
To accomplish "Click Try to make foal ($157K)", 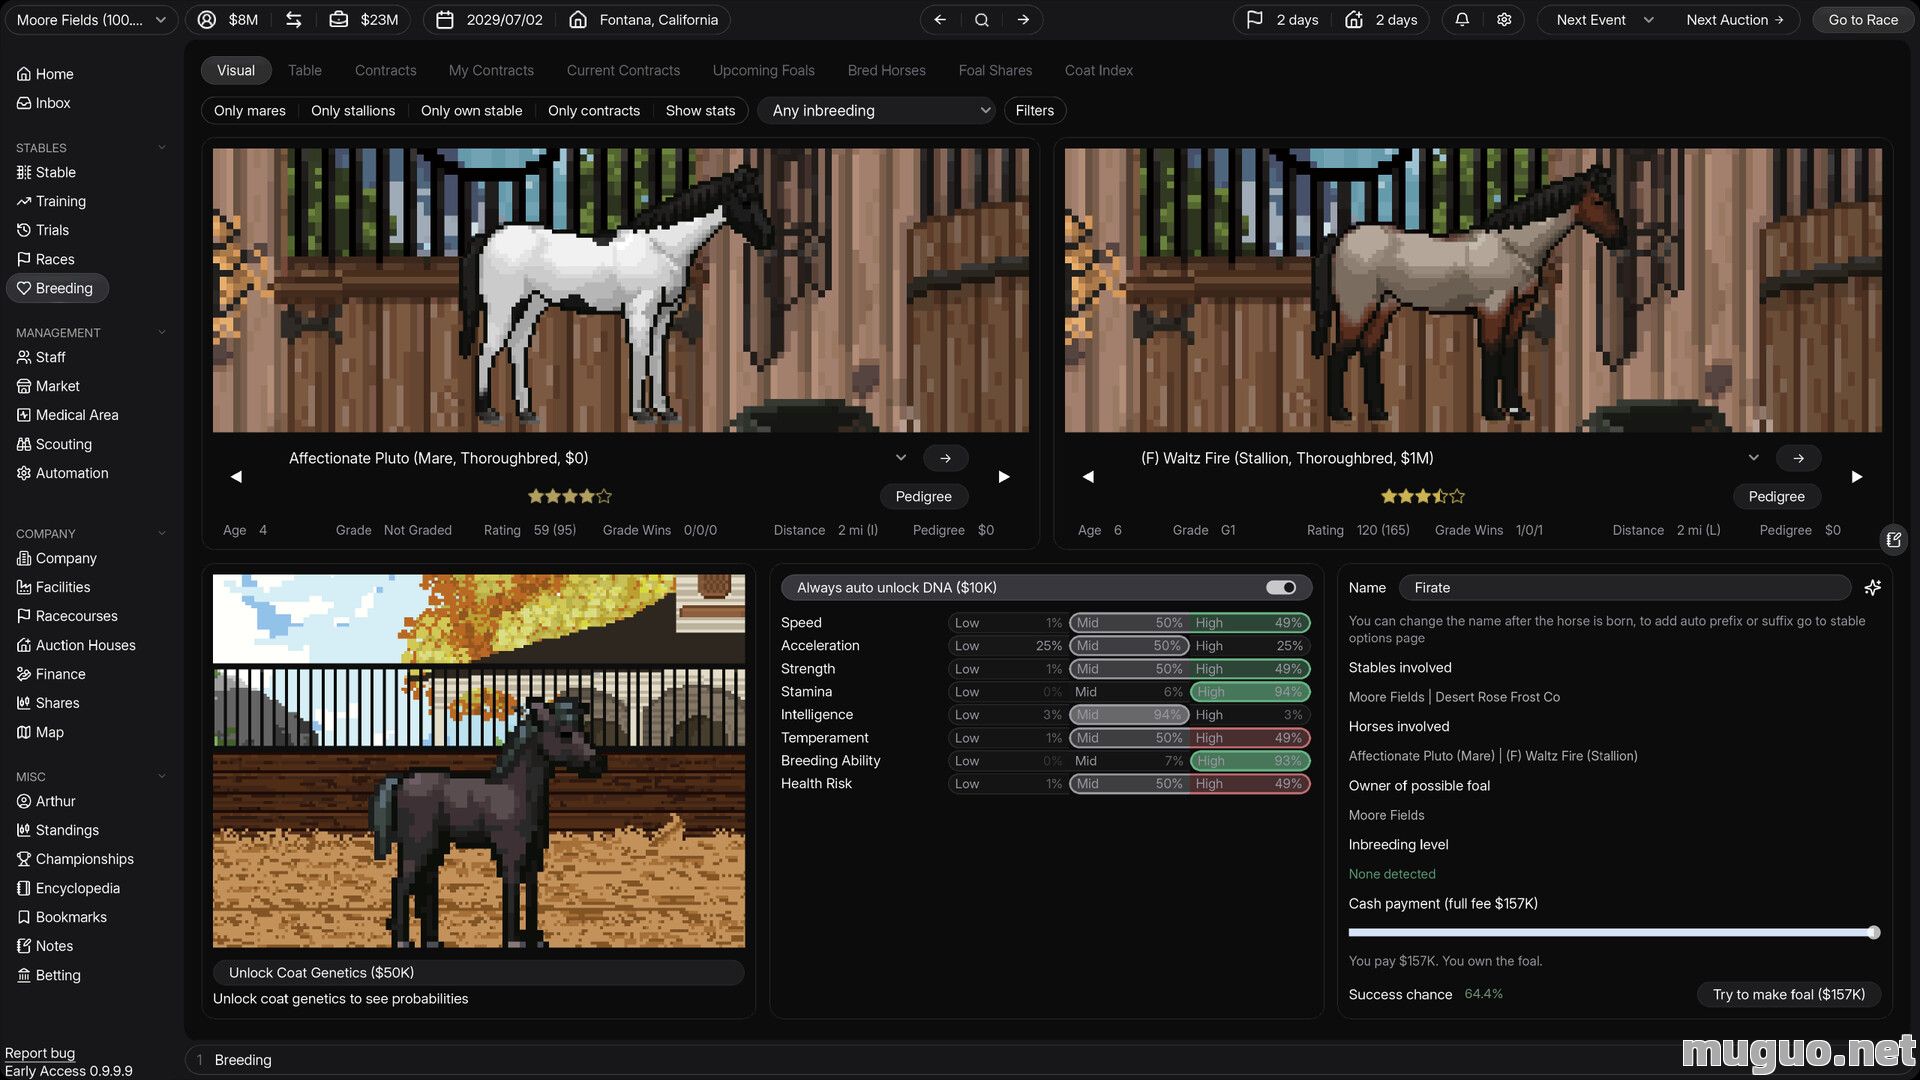I will [x=1788, y=995].
